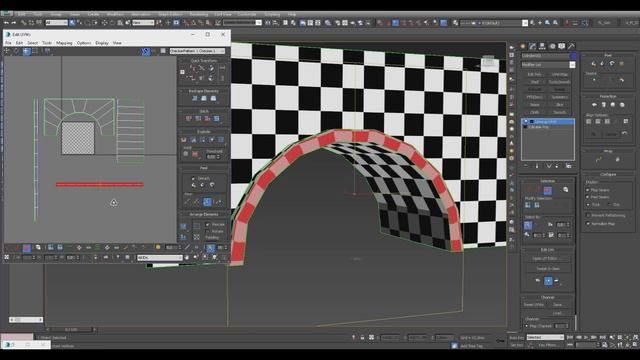640x360 pixels.
Task: Click the Reset UVWs button
Action: click(x=533, y=305)
